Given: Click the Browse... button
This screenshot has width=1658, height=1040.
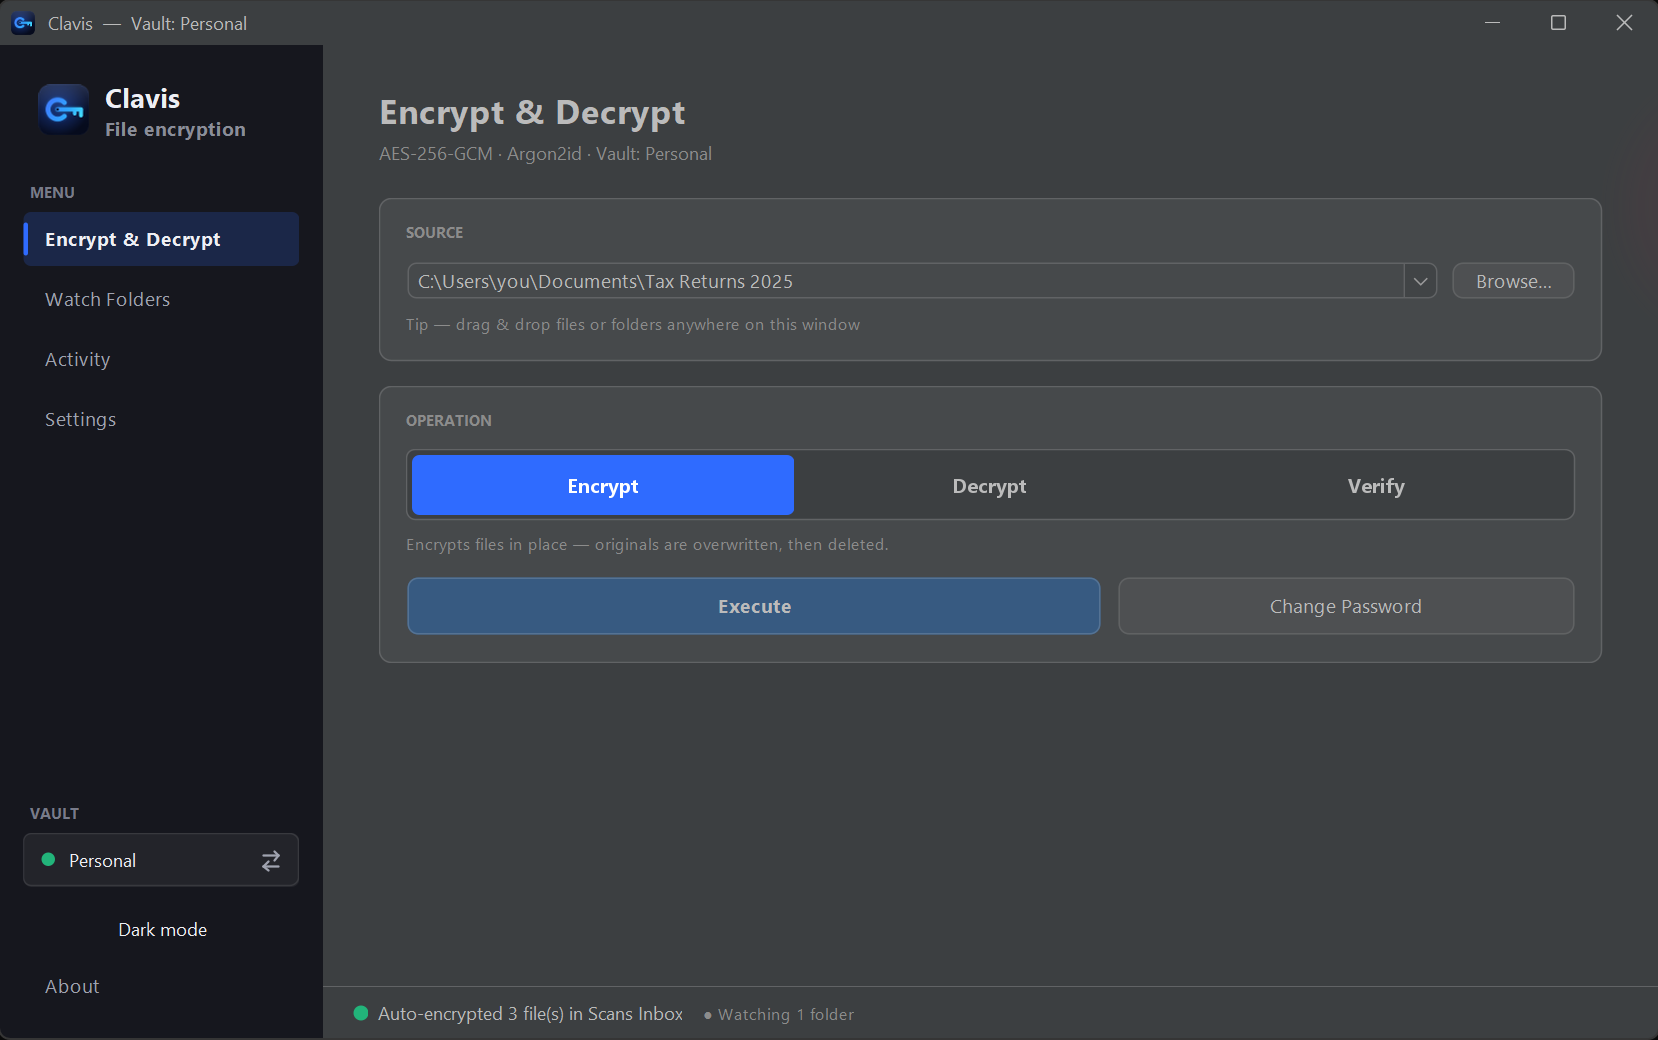Looking at the screenshot, I should pos(1513,281).
